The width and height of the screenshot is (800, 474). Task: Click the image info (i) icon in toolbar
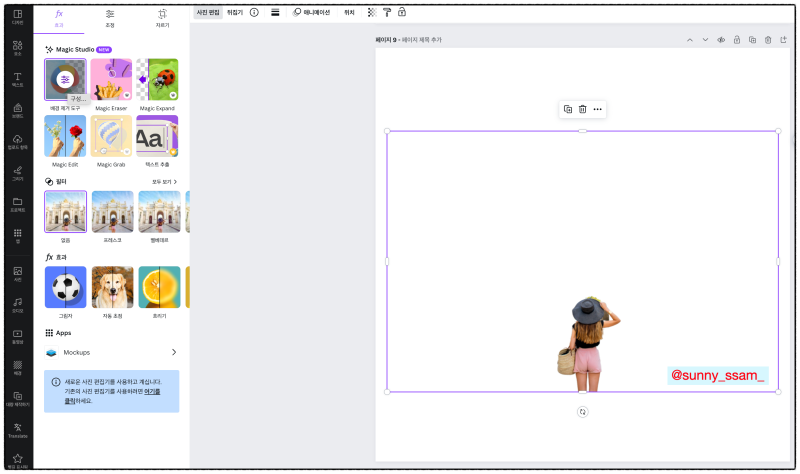[254, 12]
